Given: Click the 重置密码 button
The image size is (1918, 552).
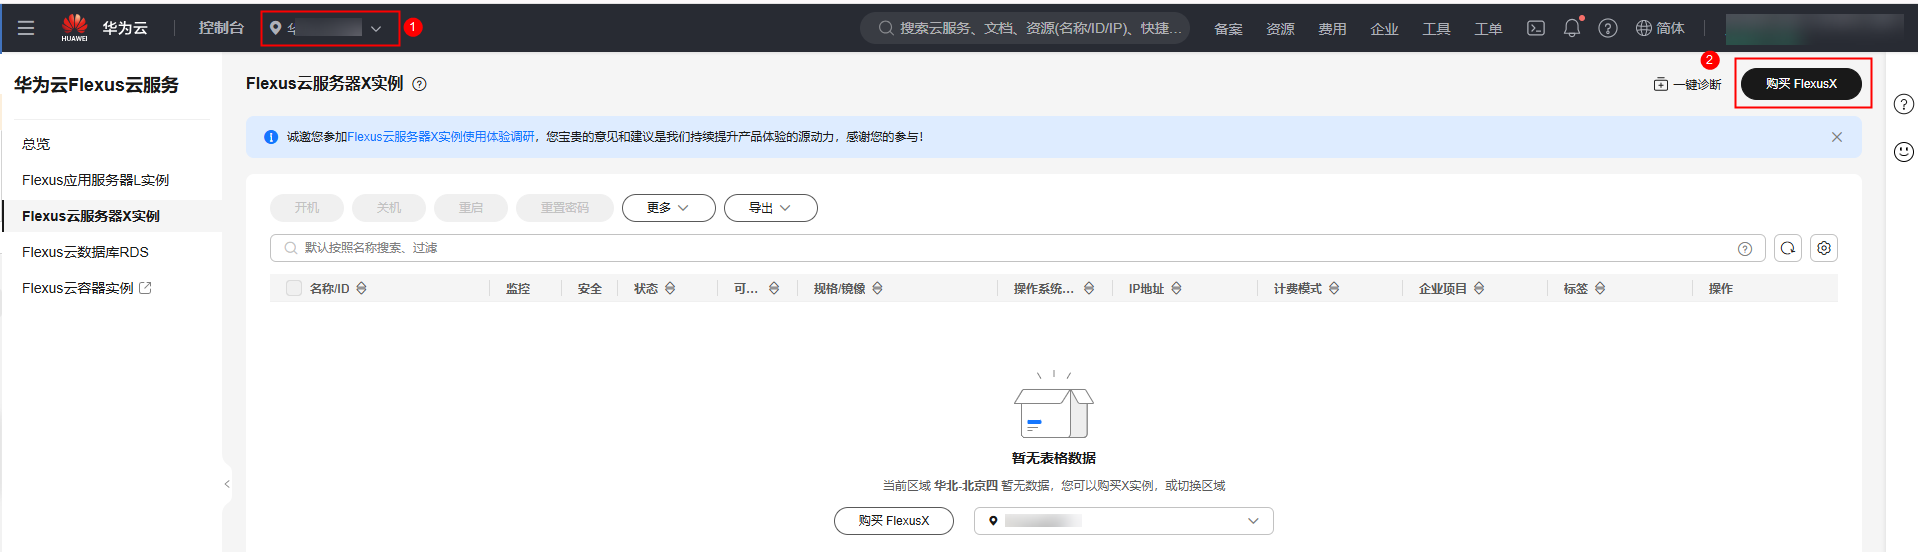Looking at the screenshot, I should pos(565,208).
